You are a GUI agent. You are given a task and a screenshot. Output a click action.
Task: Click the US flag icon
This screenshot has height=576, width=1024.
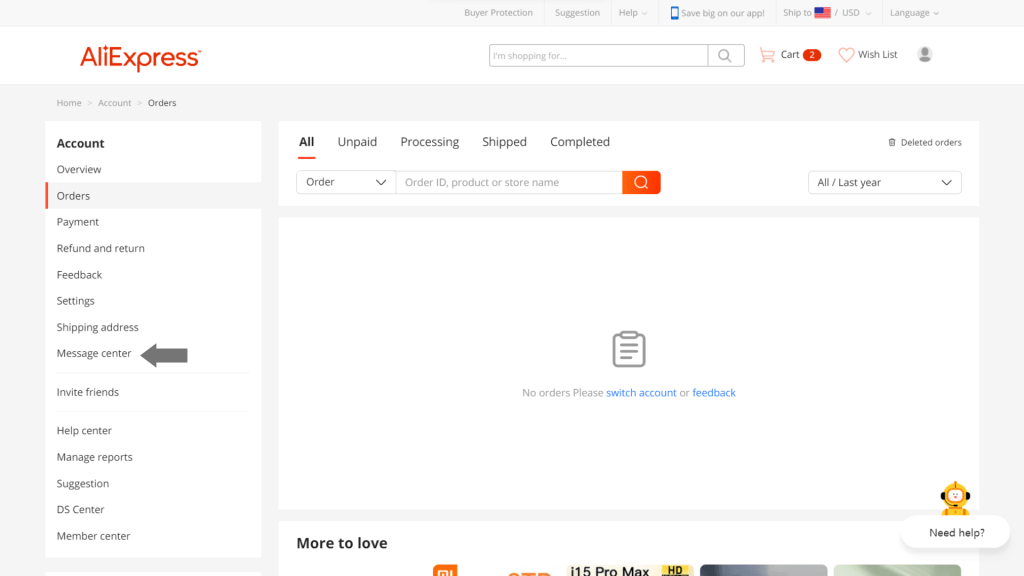point(822,12)
